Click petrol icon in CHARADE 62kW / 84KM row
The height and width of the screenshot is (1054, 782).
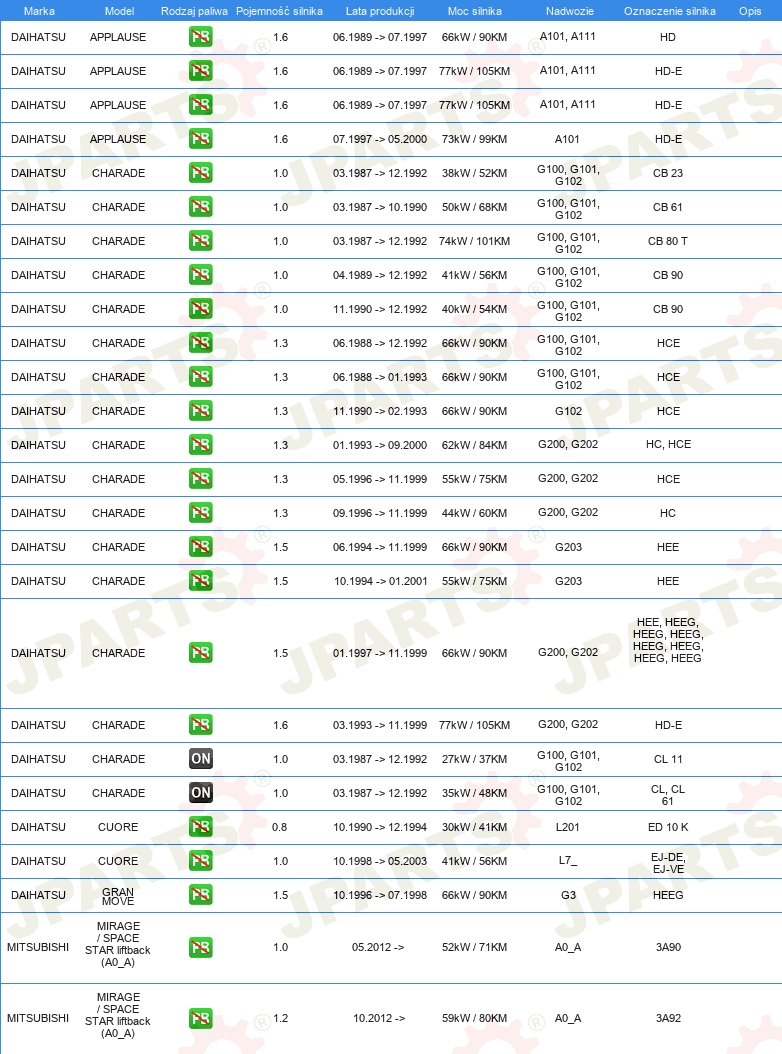tap(200, 445)
